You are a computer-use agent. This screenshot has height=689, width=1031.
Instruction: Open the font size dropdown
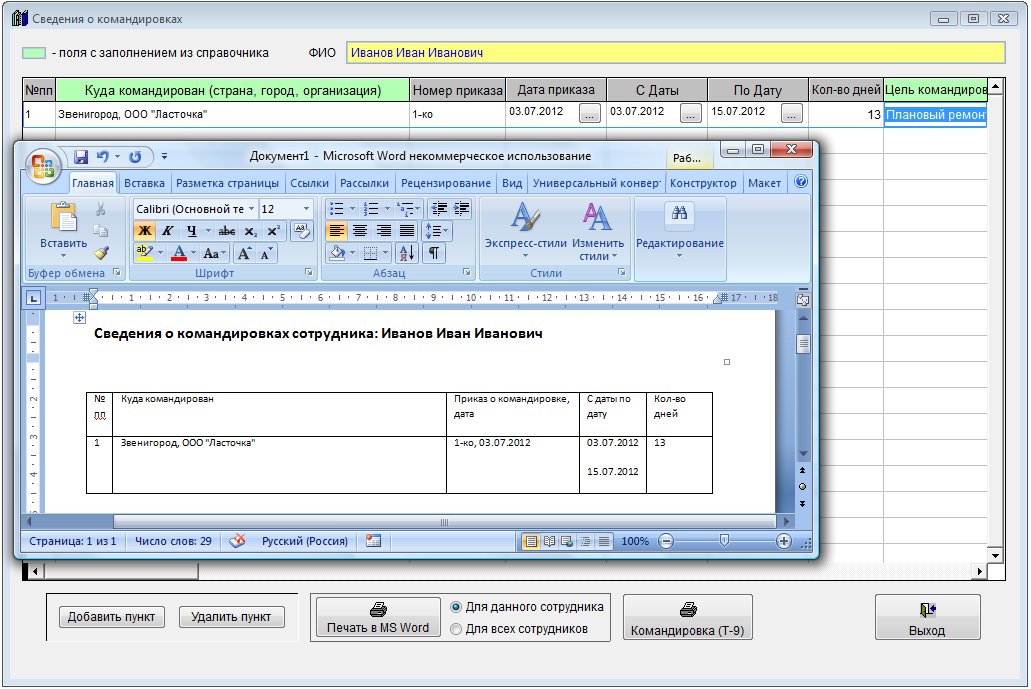tap(306, 209)
